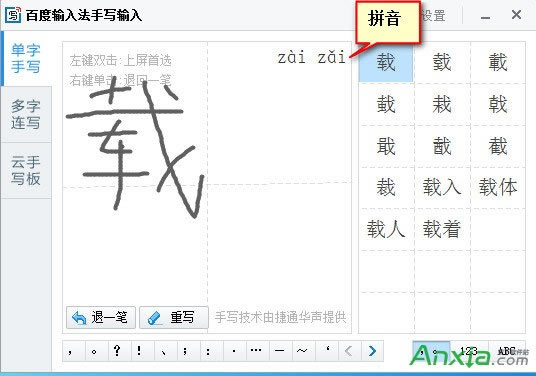This screenshot has width=536, height=376.
Task: Insert the ellipsis symbol
Action: 256,351
